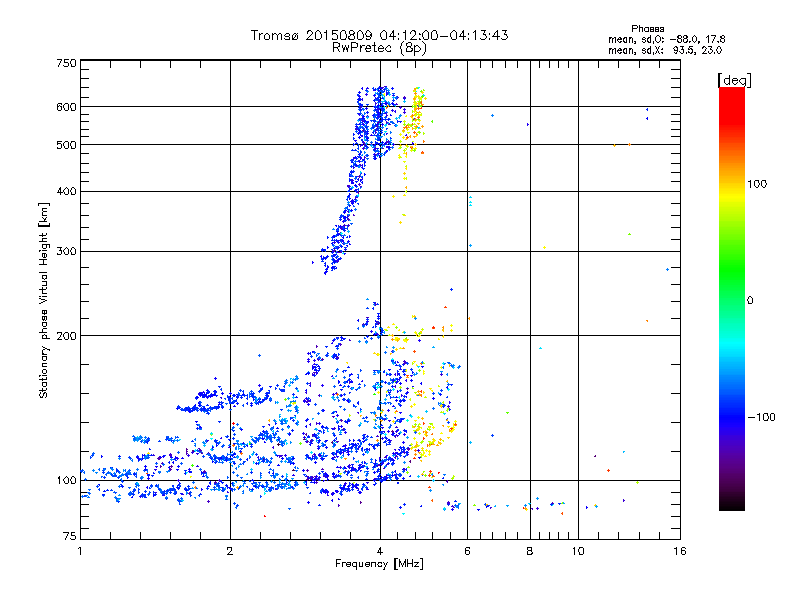Viewport: 800px width, 600px height.
Task: Click the y-axis tick label '400'
Action: click(67, 191)
